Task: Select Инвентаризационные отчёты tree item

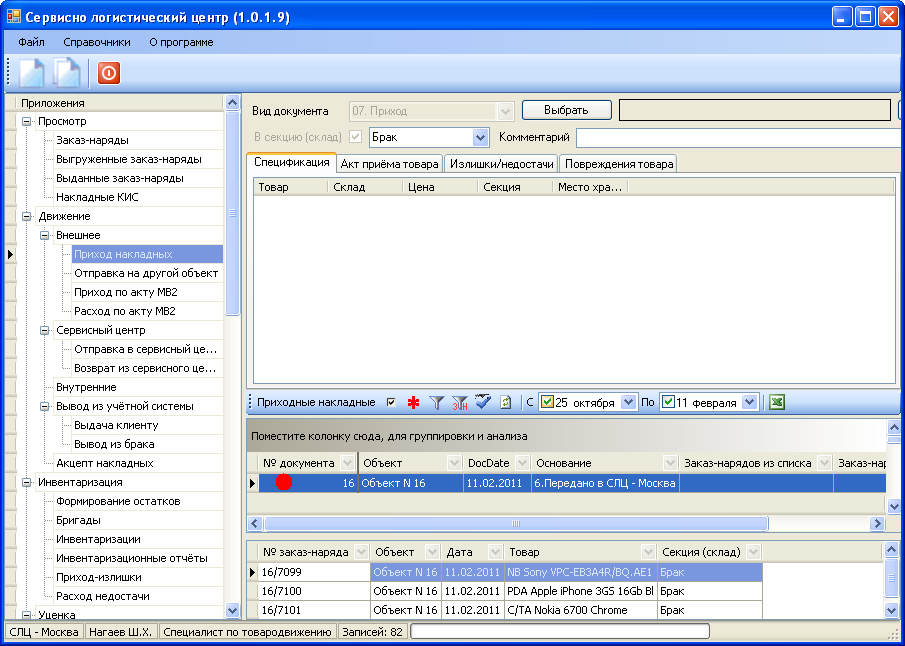Action: click(132, 558)
